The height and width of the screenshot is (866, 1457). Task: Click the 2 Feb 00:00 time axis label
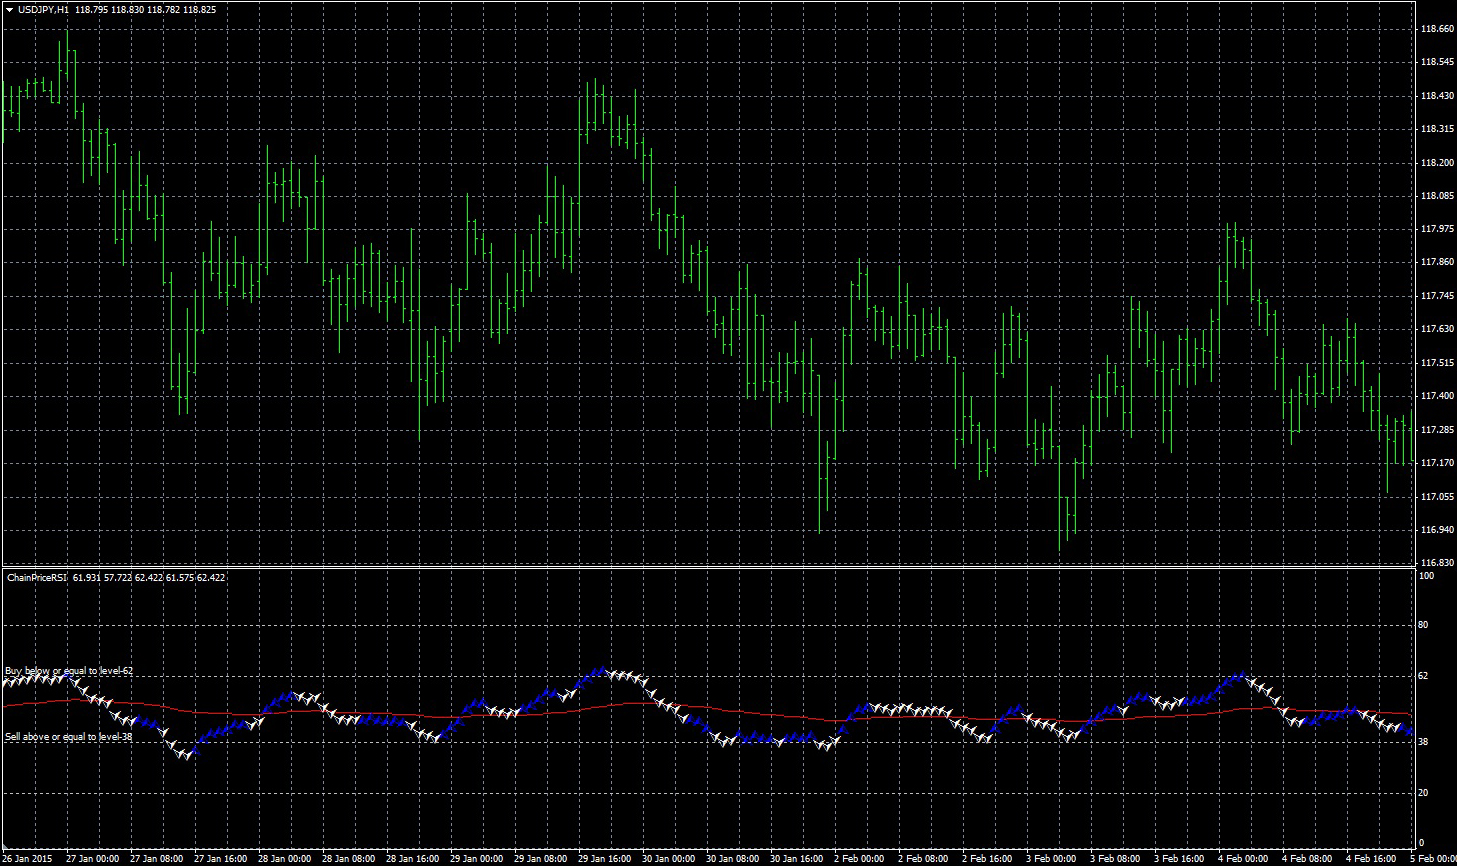pos(858,858)
